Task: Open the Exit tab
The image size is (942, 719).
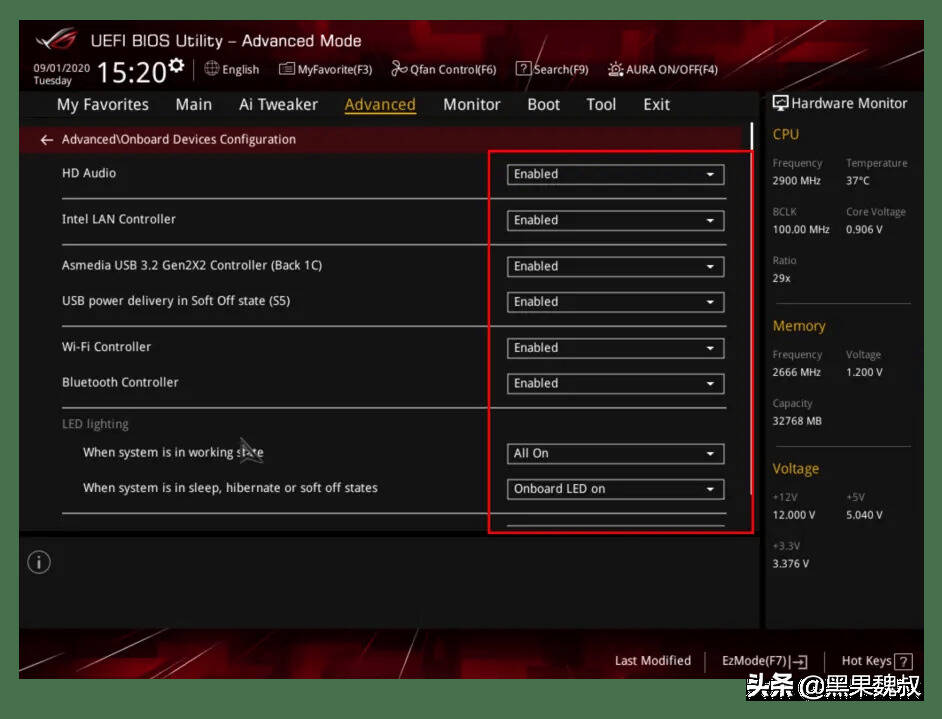Action: (657, 105)
